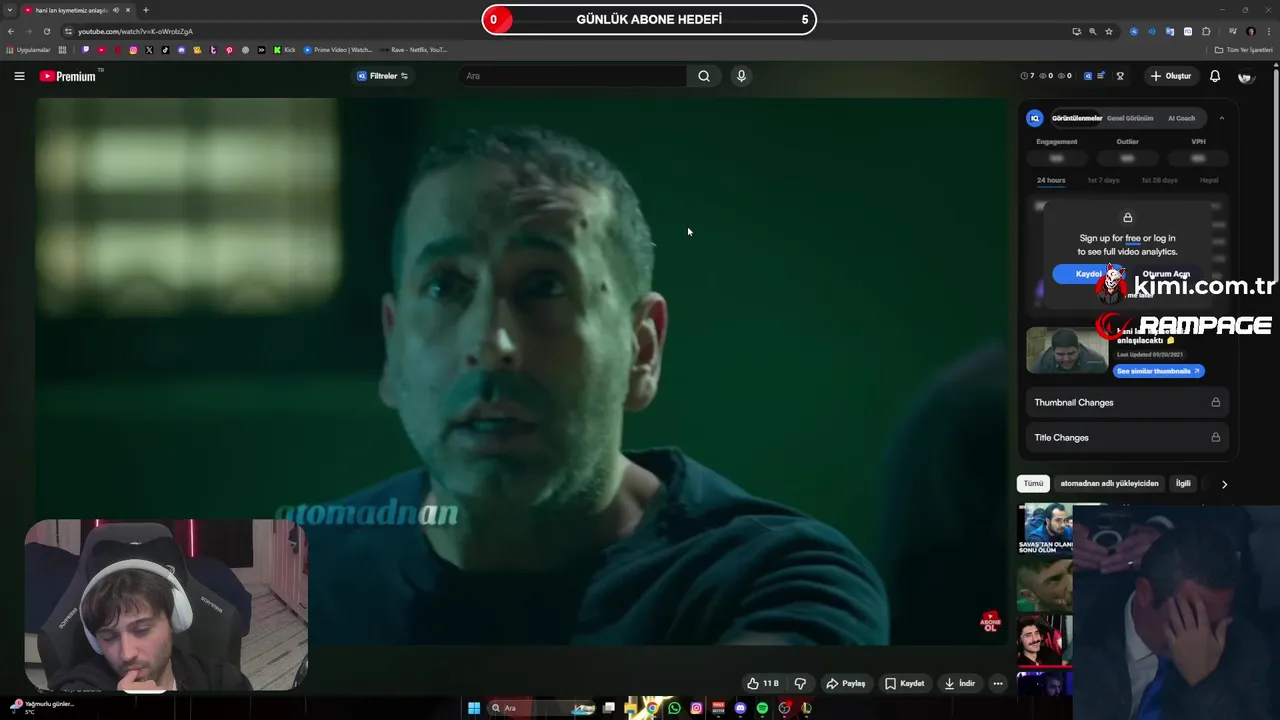Collapse the vidIQ panel with the chevron
The image size is (1280, 720).
(x=1221, y=118)
